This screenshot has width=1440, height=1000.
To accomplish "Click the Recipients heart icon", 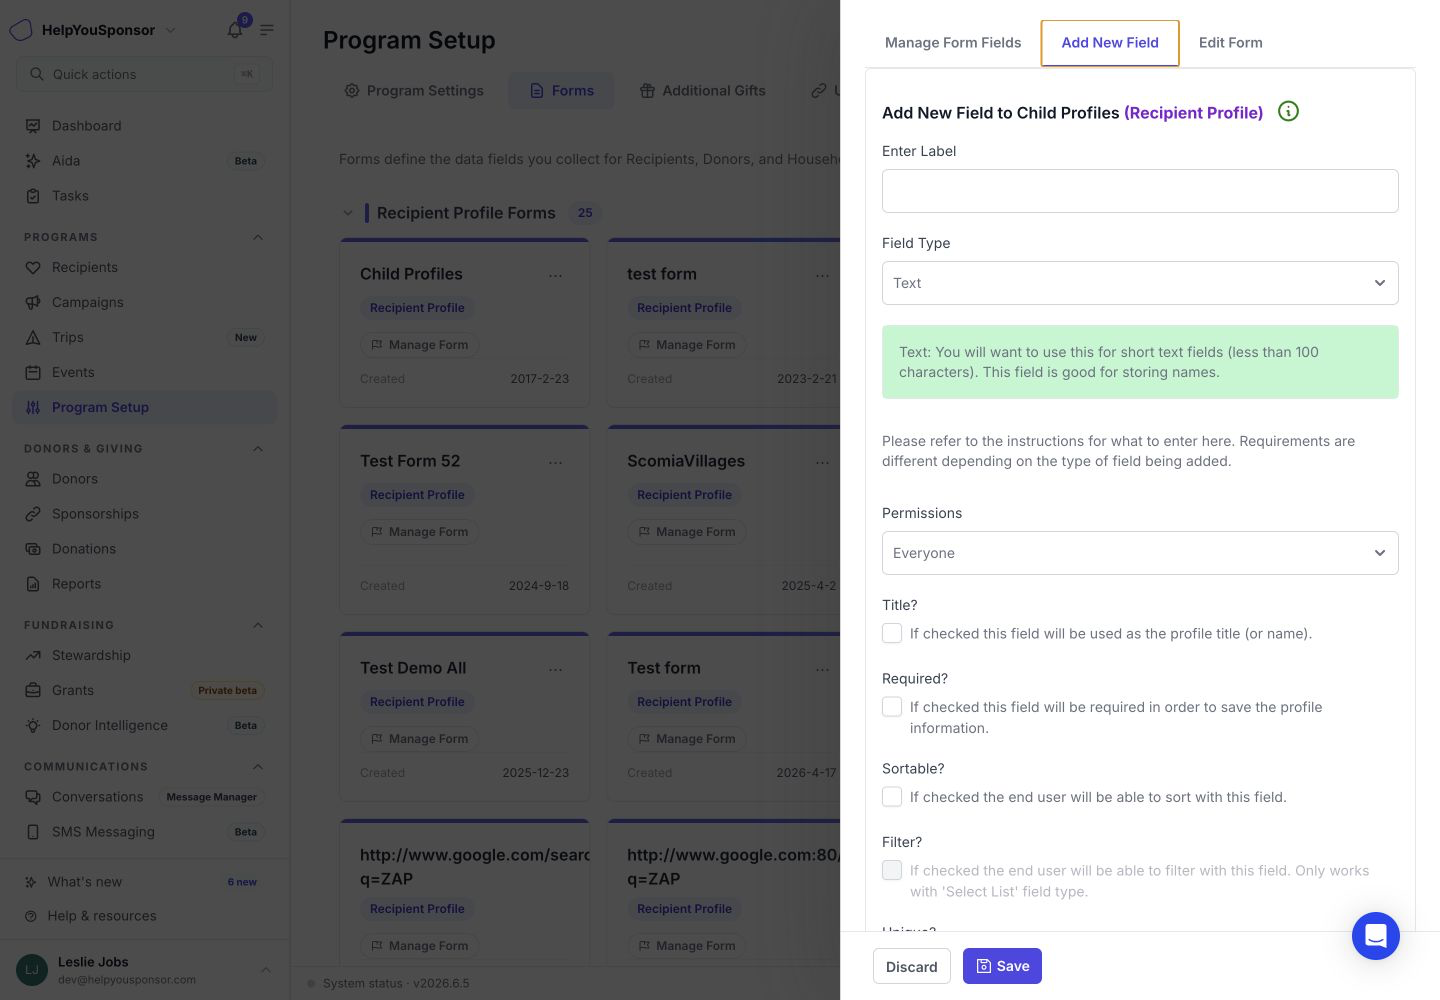I will coord(33,268).
